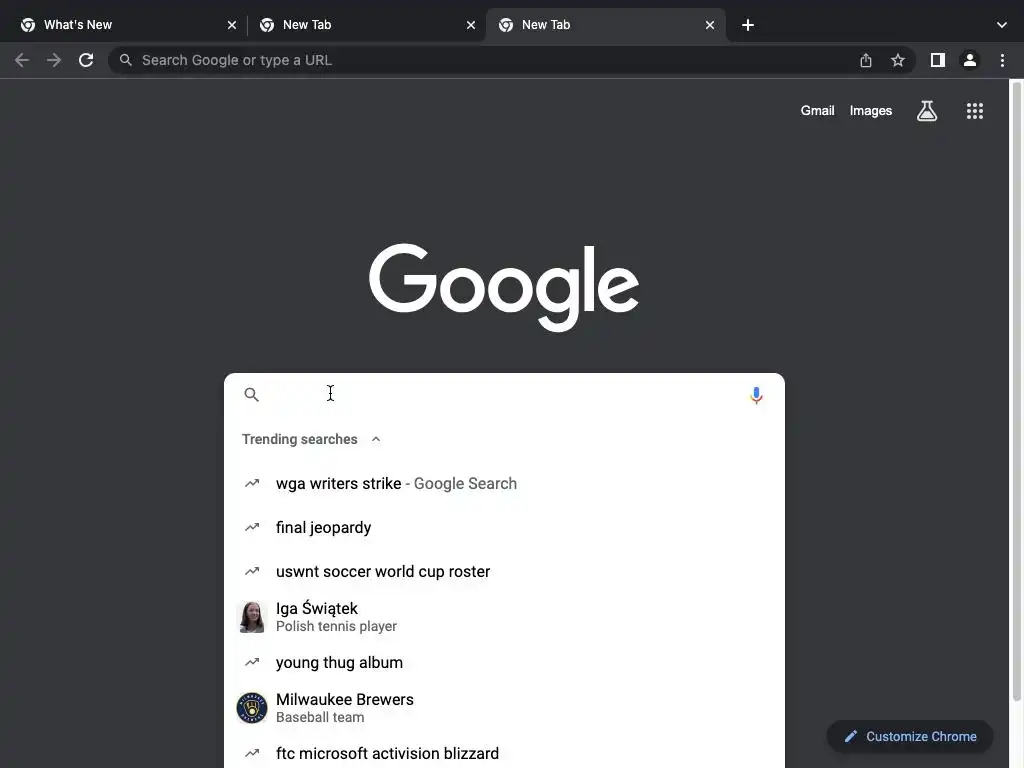Open a new tab with plus button
1024x768 pixels.
[x=748, y=25]
